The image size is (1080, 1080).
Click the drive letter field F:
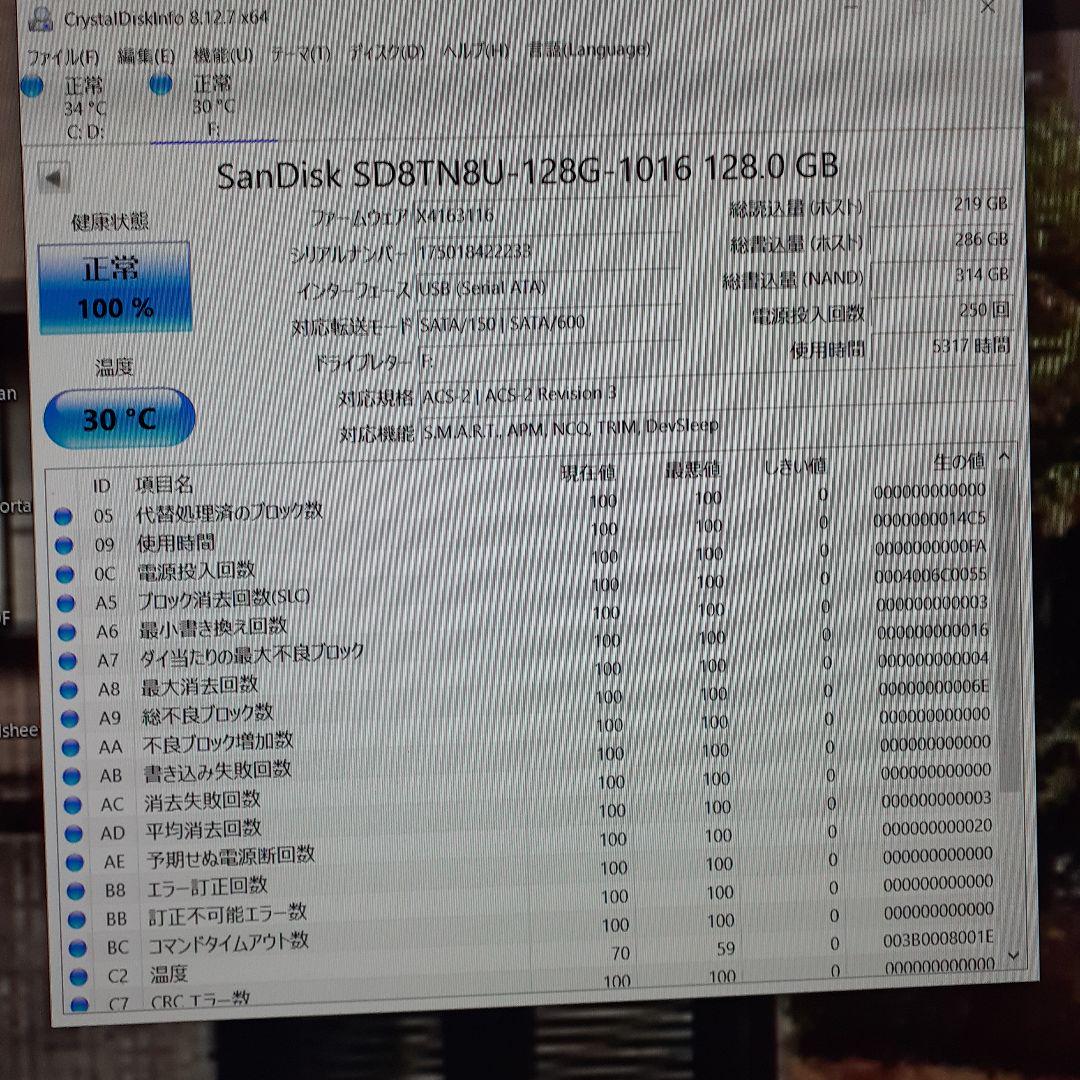click(x=548, y=360)
